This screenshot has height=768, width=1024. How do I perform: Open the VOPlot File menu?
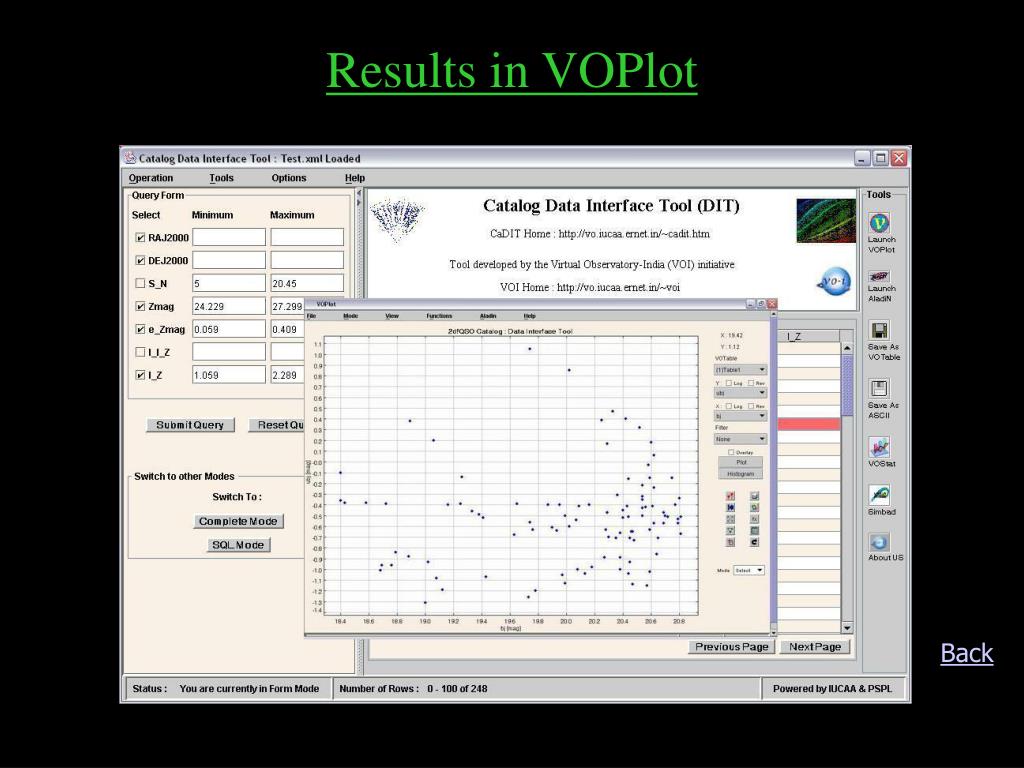pos(312,315)
